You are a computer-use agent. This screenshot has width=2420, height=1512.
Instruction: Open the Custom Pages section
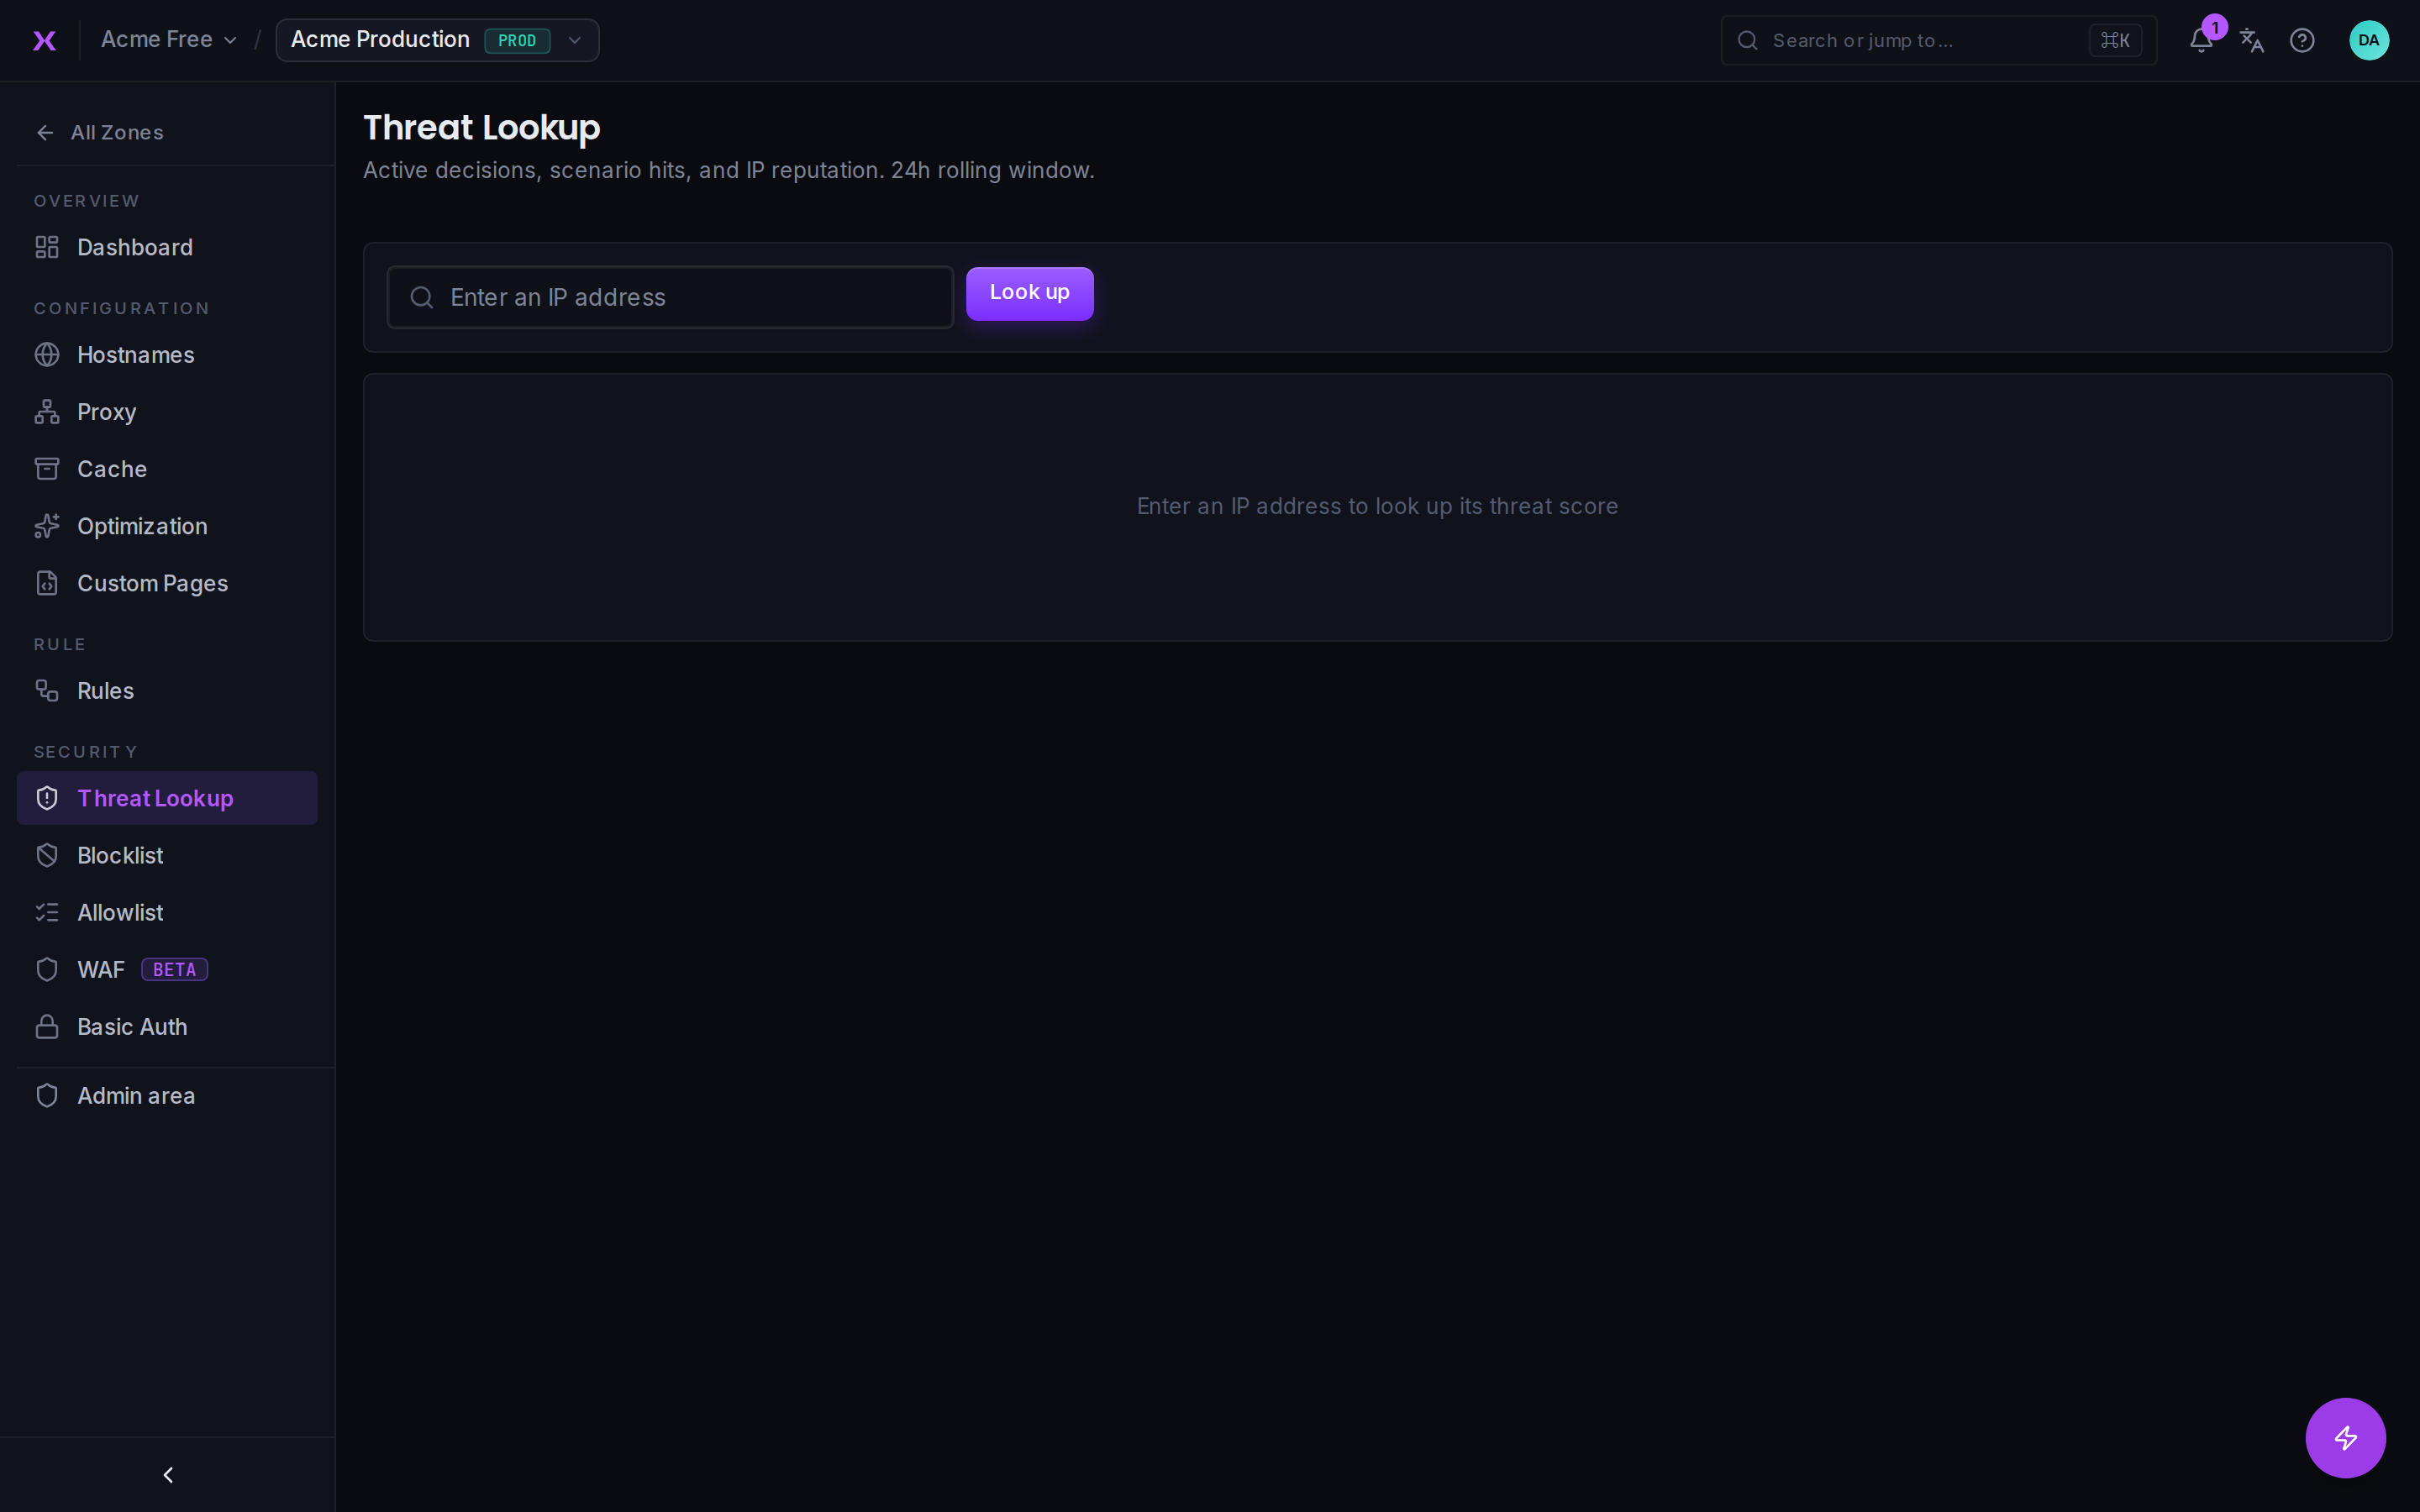167,583
